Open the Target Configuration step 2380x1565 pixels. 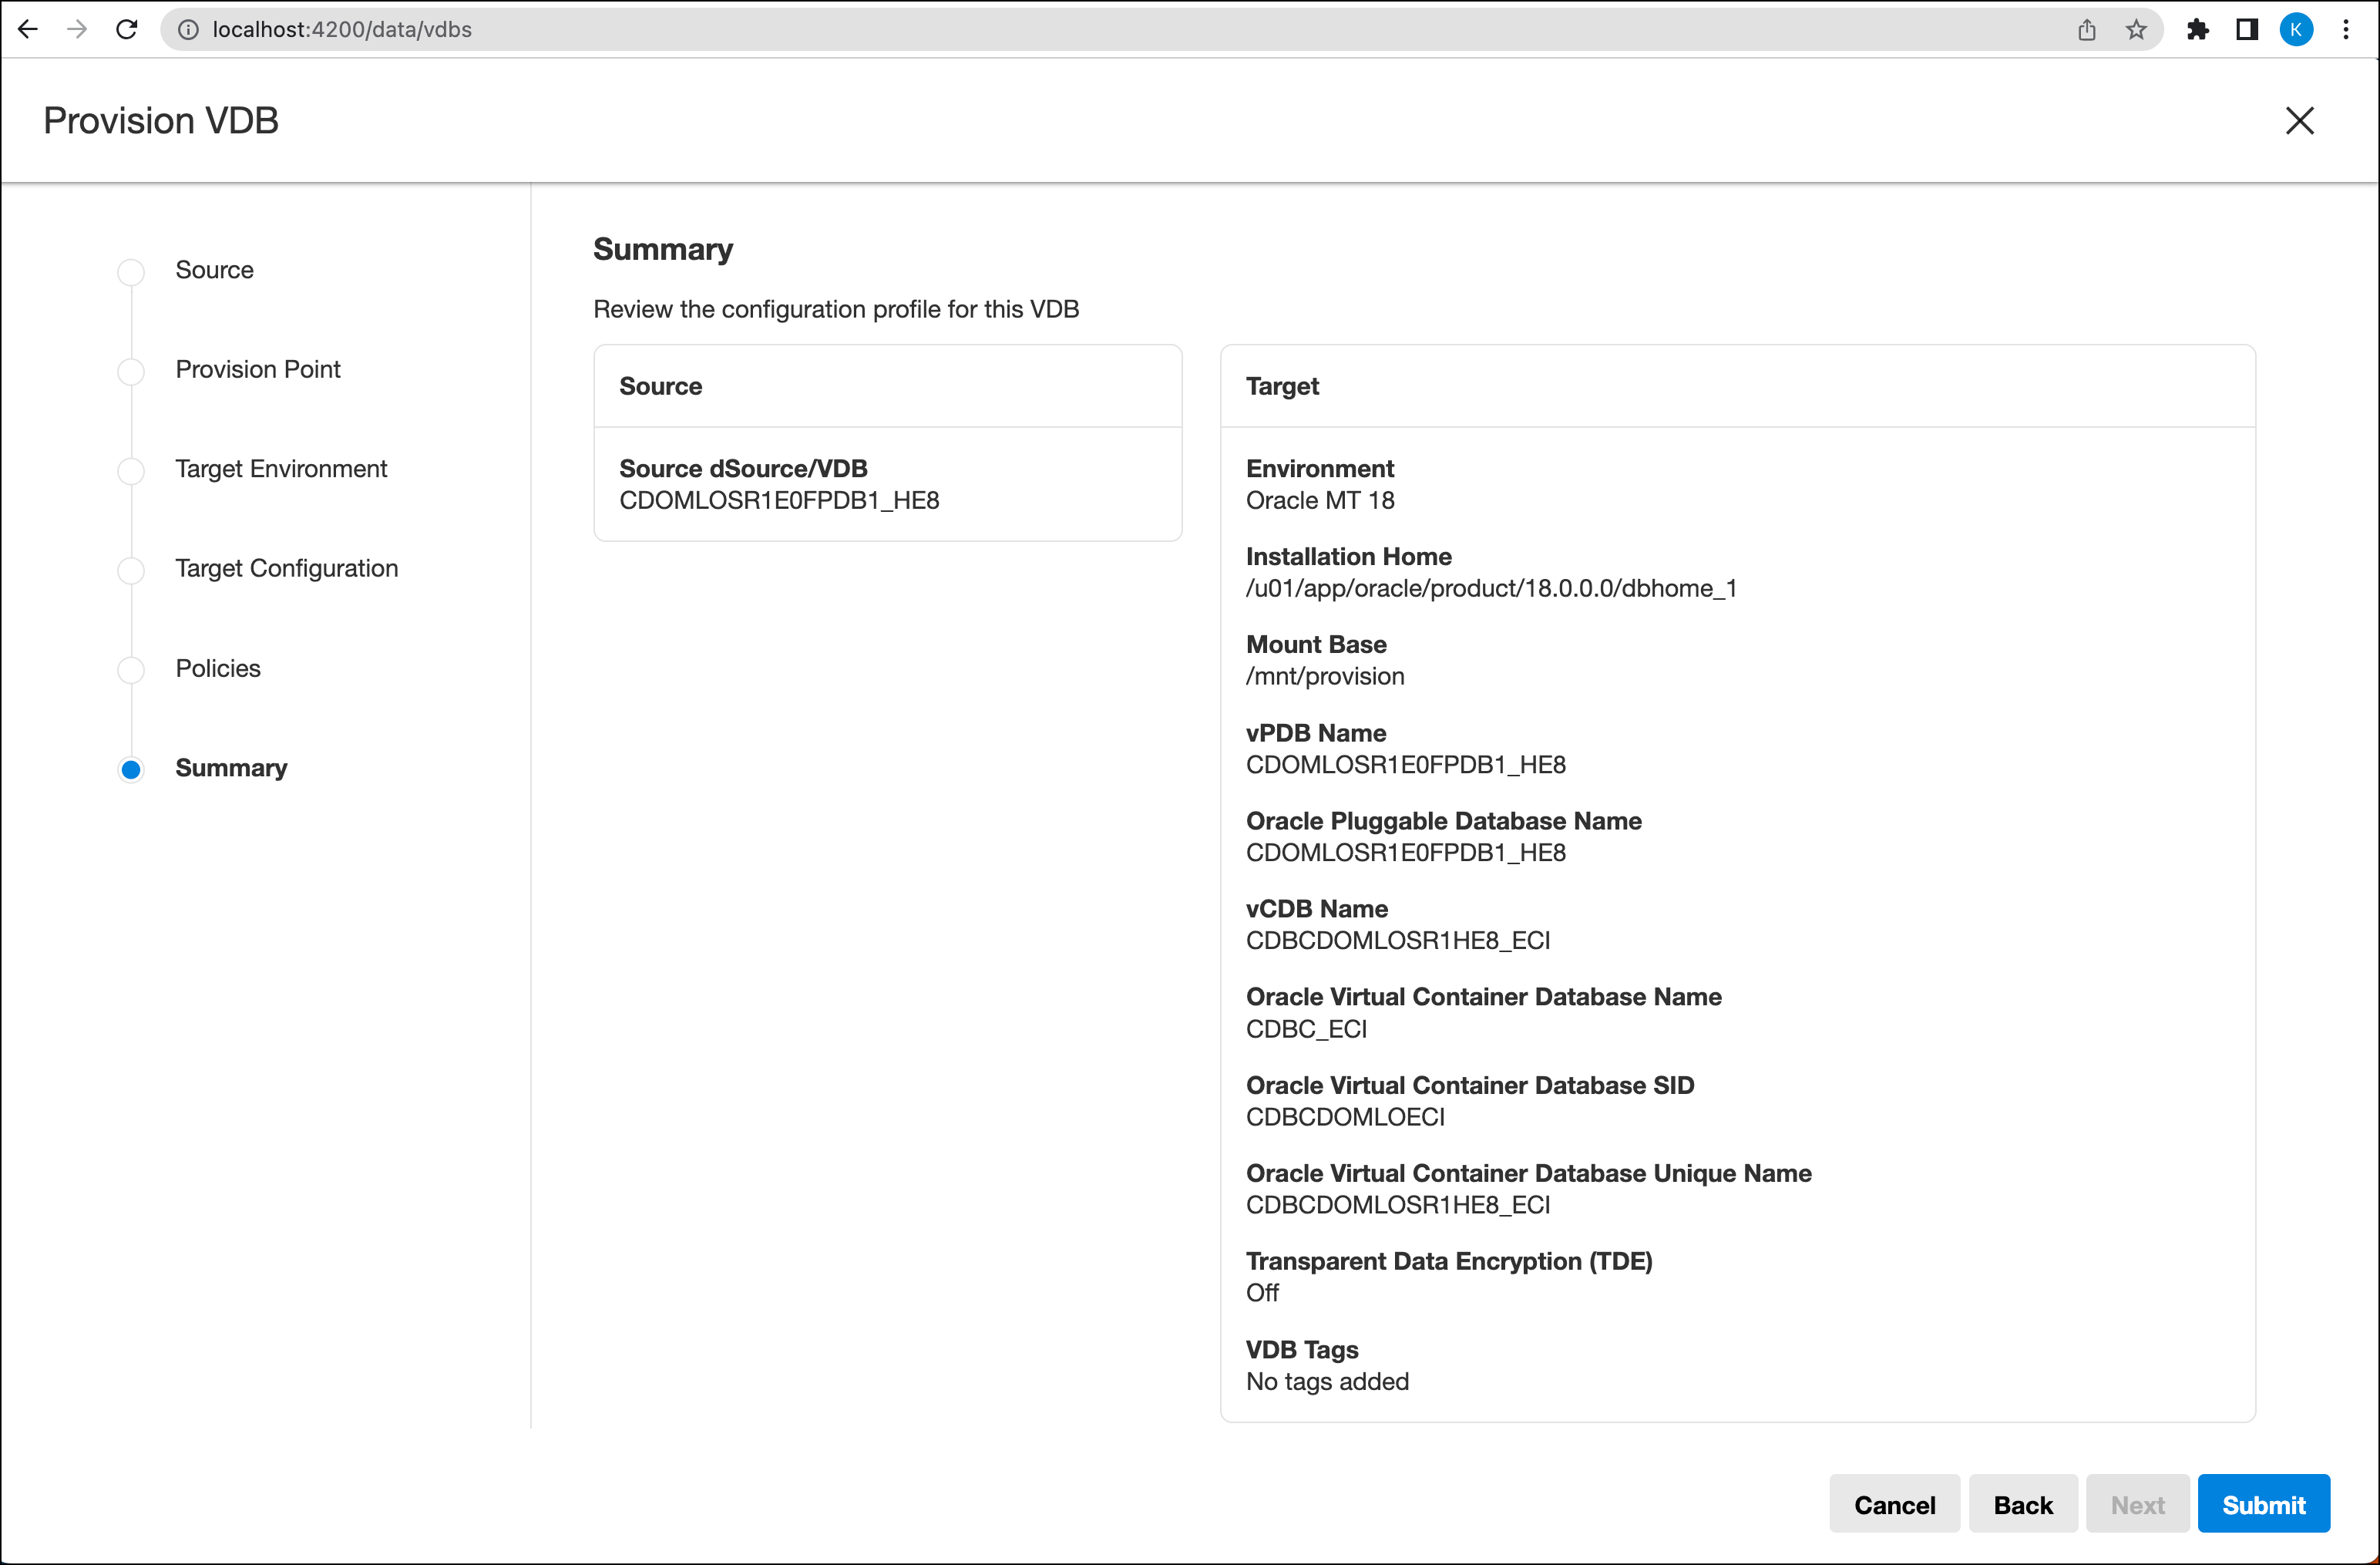click(286, 568)
